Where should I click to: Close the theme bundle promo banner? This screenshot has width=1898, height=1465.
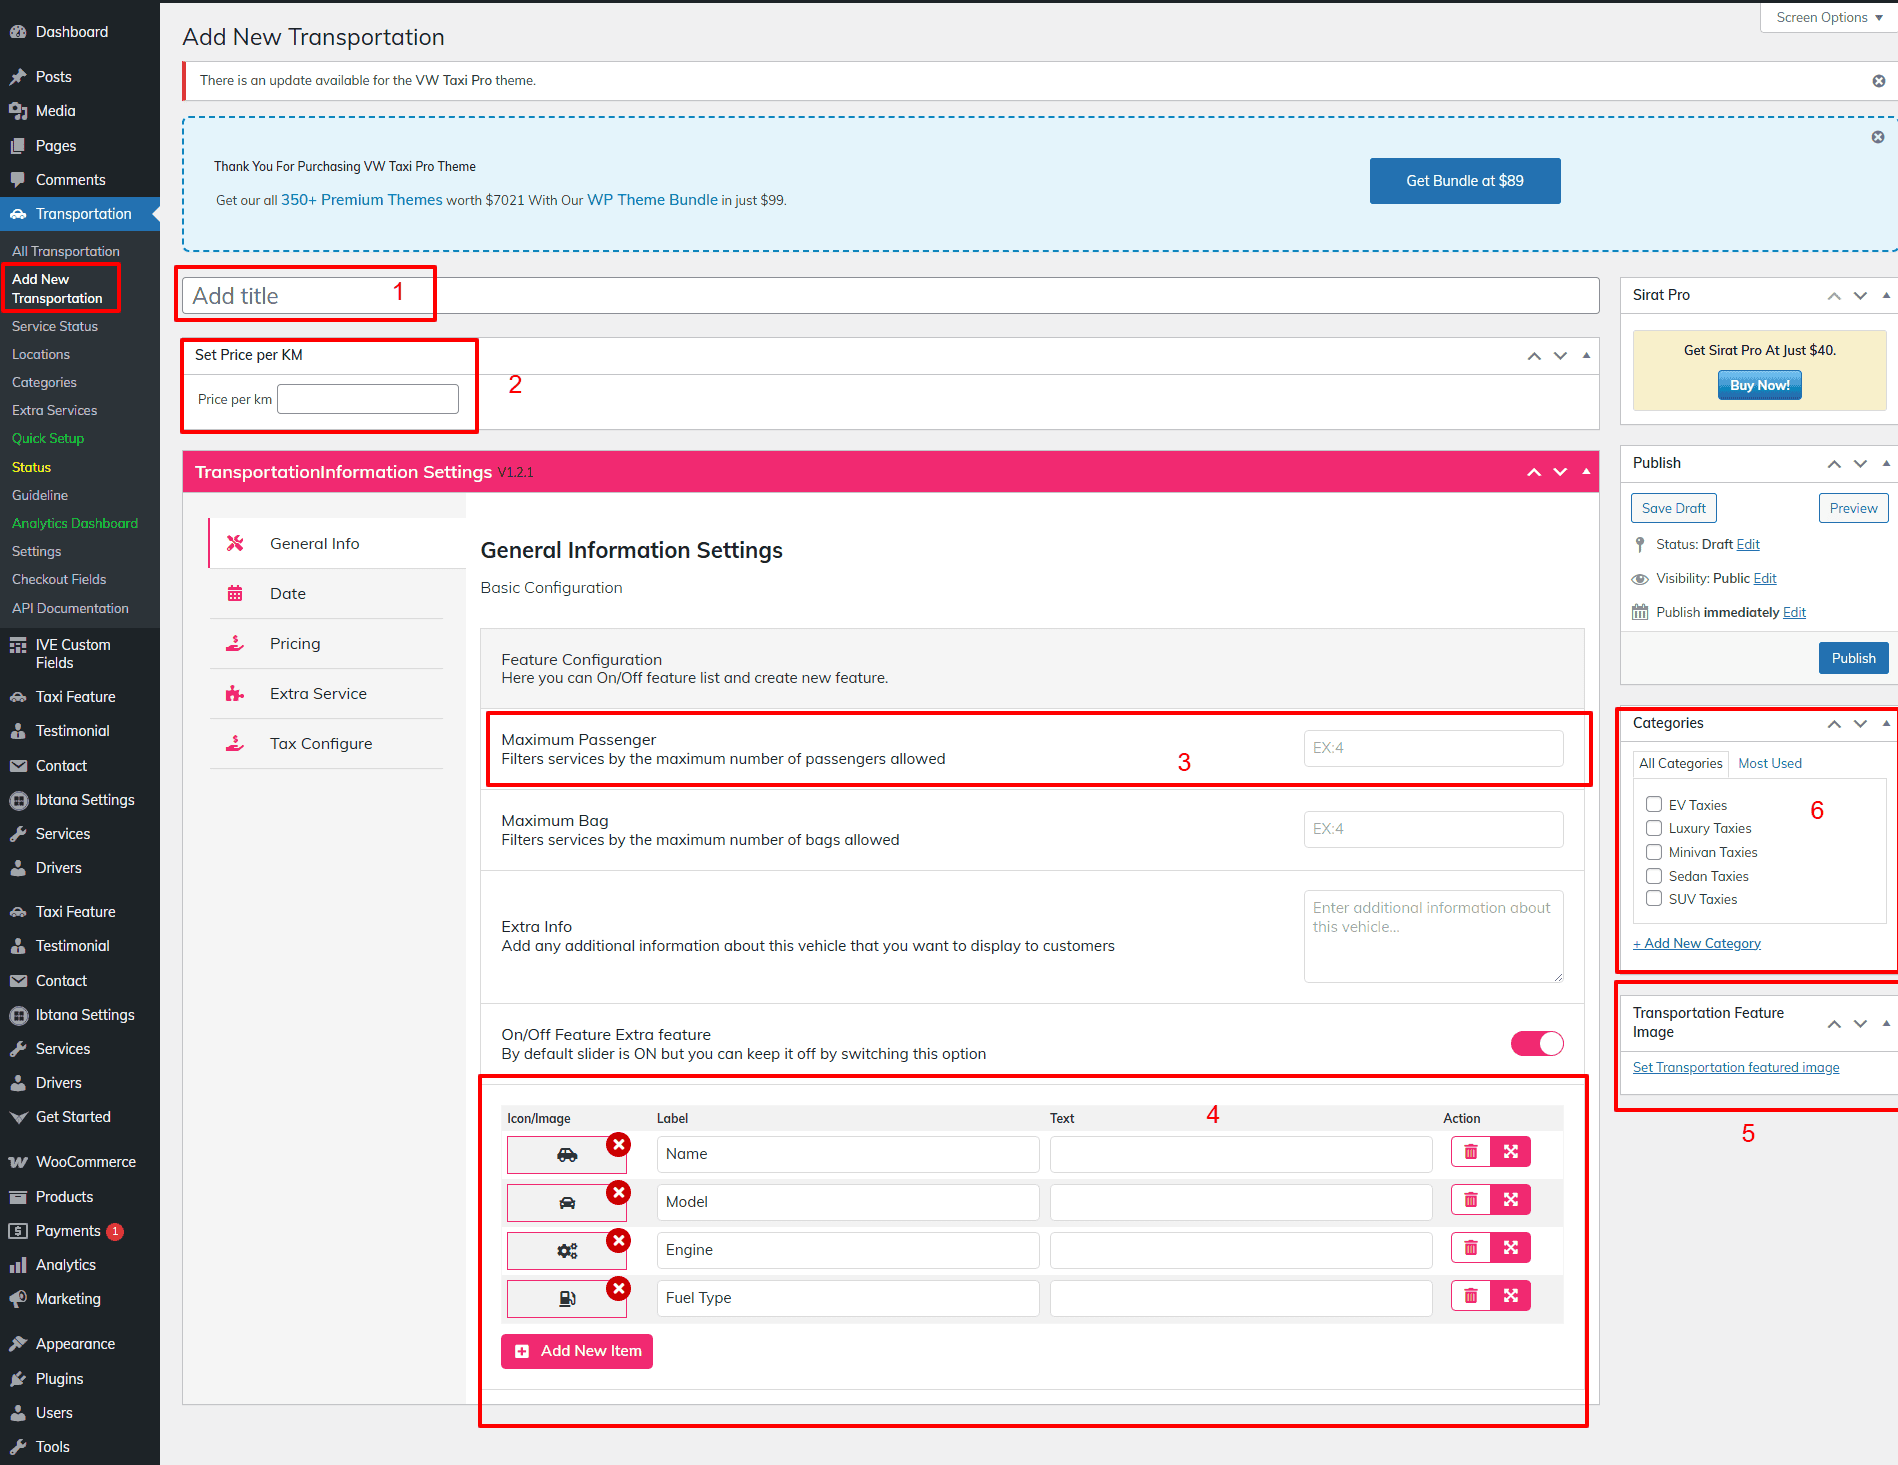1877,137
